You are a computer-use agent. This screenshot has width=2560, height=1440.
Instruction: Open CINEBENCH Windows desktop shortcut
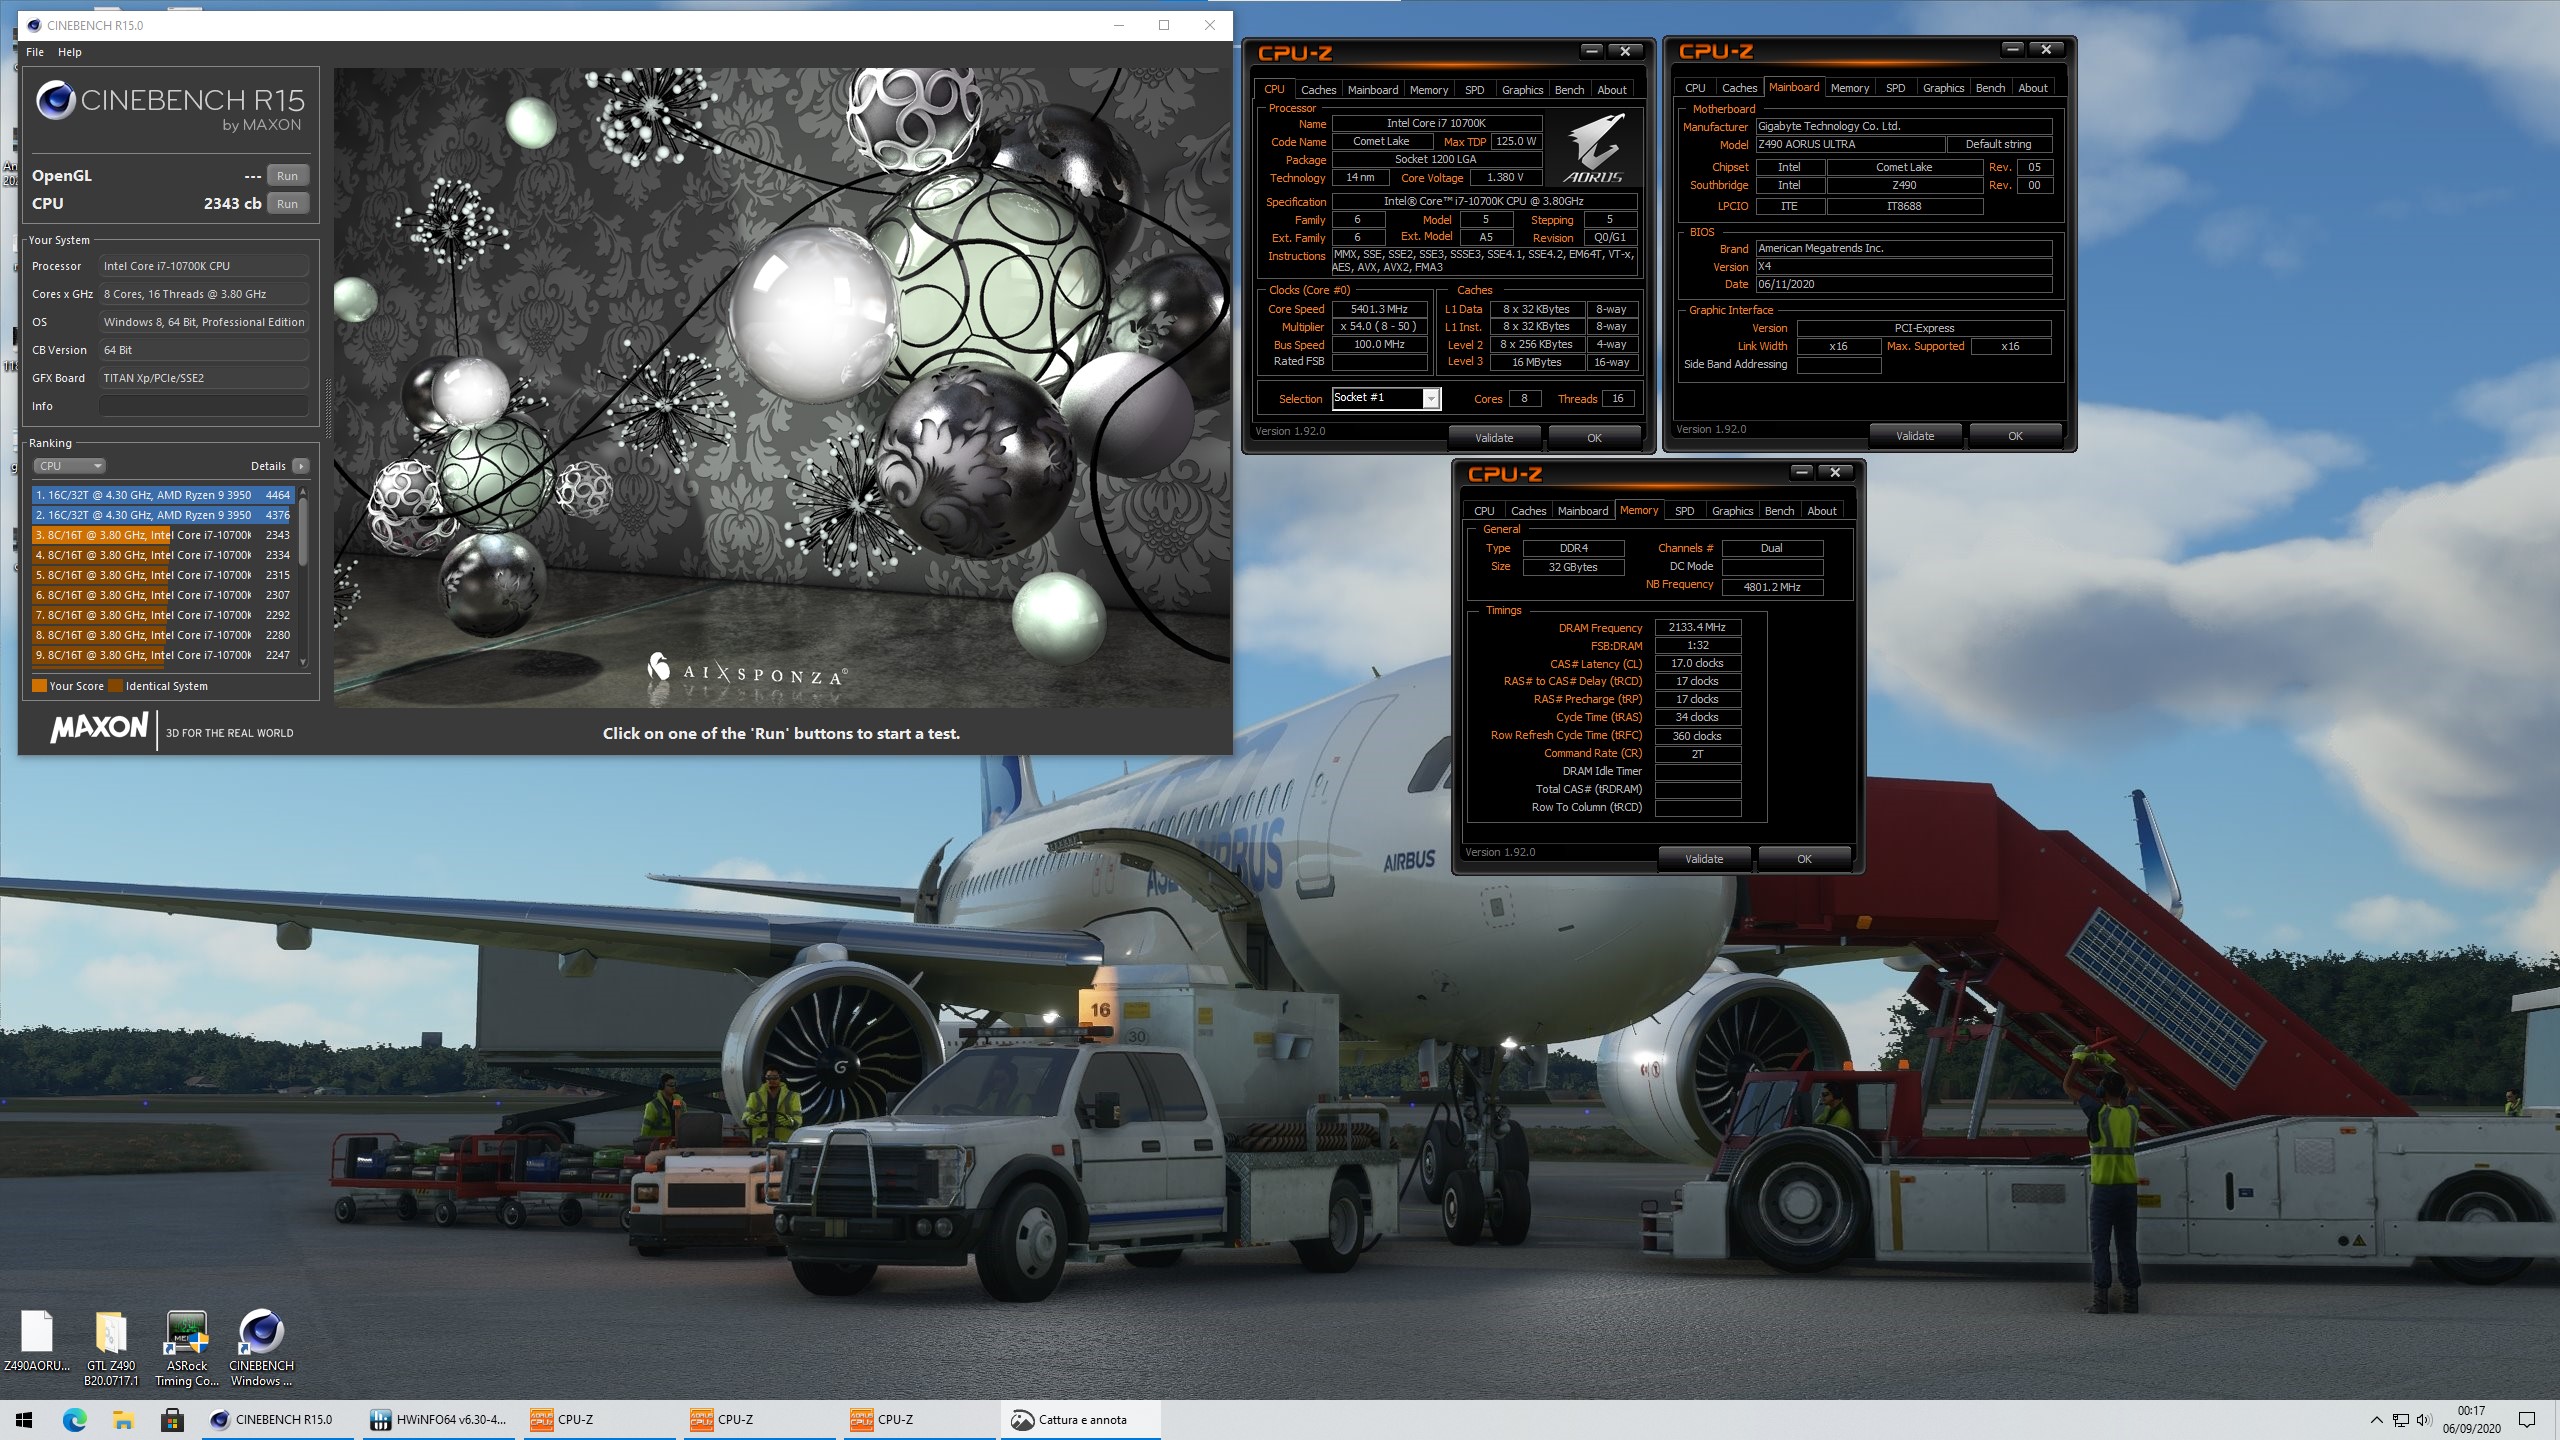tap(261, 1349)
